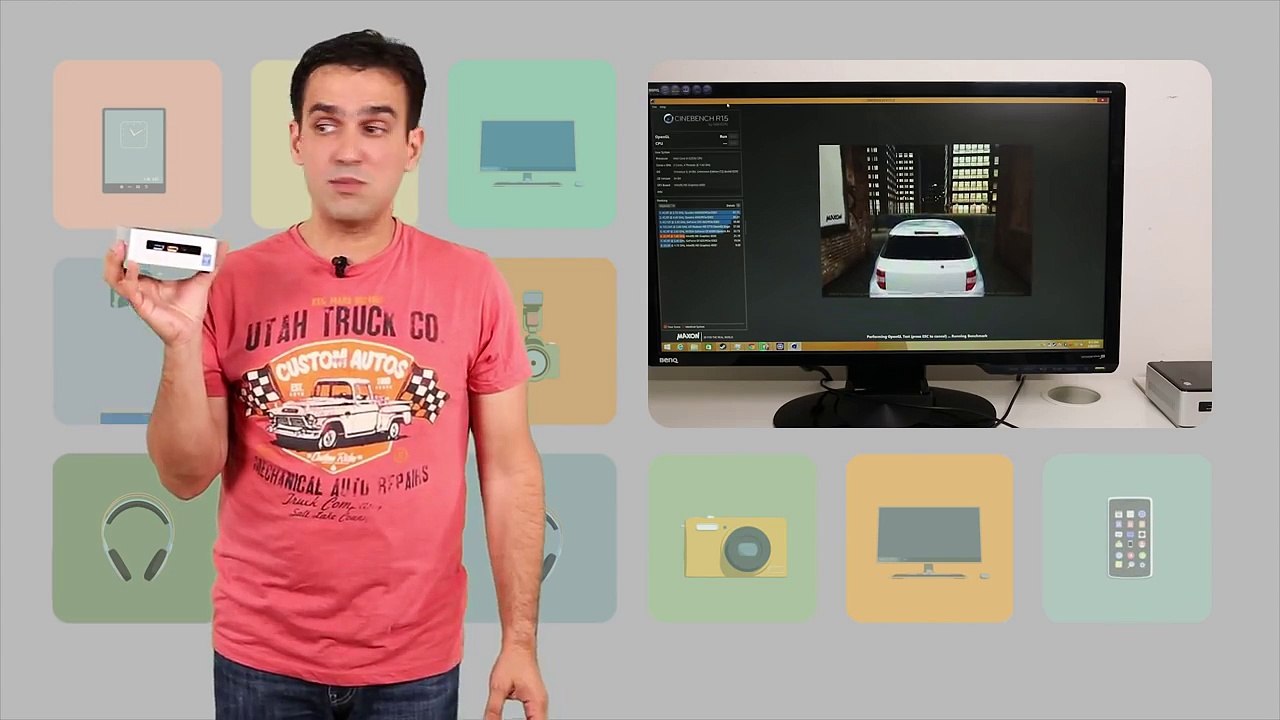Close the Cinebench window

coord(1102,100)
